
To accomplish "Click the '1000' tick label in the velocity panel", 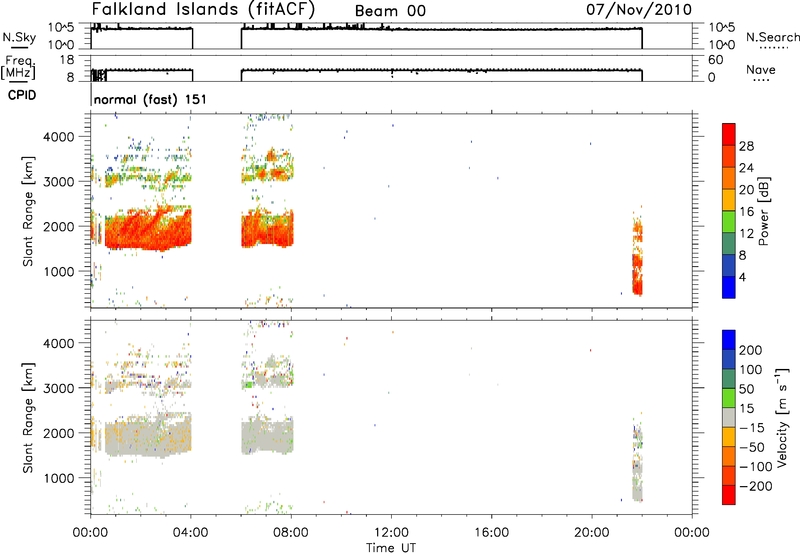I will pyautogui.click(x=59, y=478).
